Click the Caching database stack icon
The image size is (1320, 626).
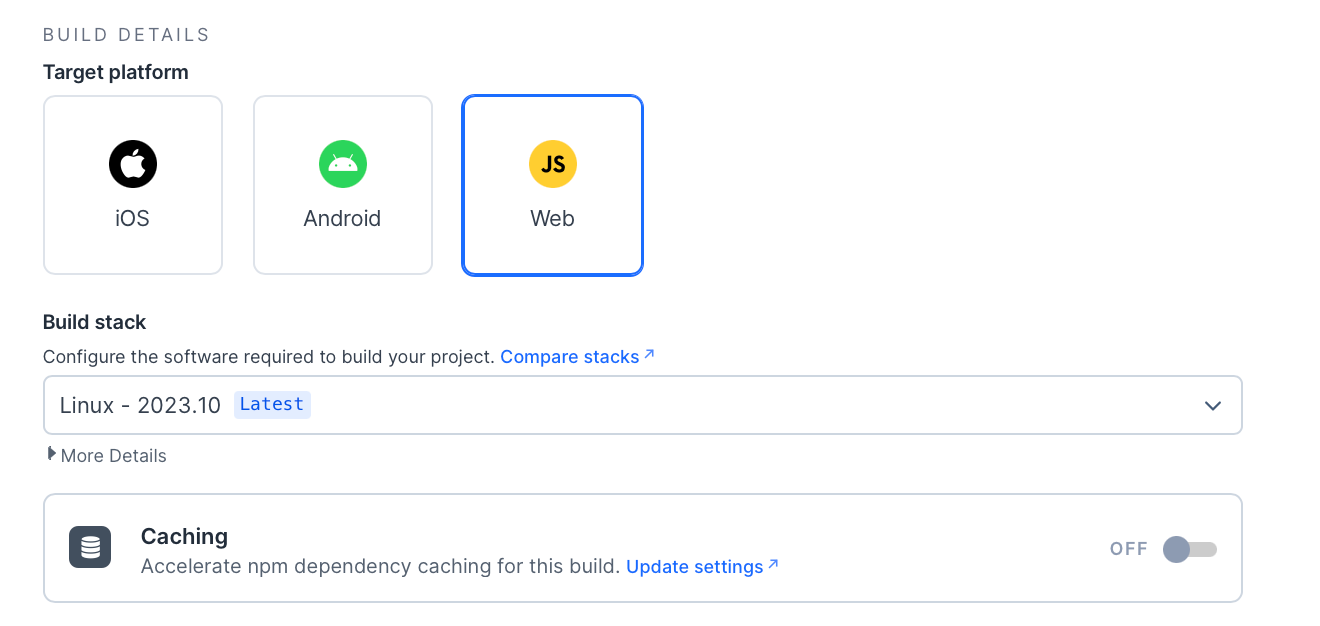pos(90,547)
